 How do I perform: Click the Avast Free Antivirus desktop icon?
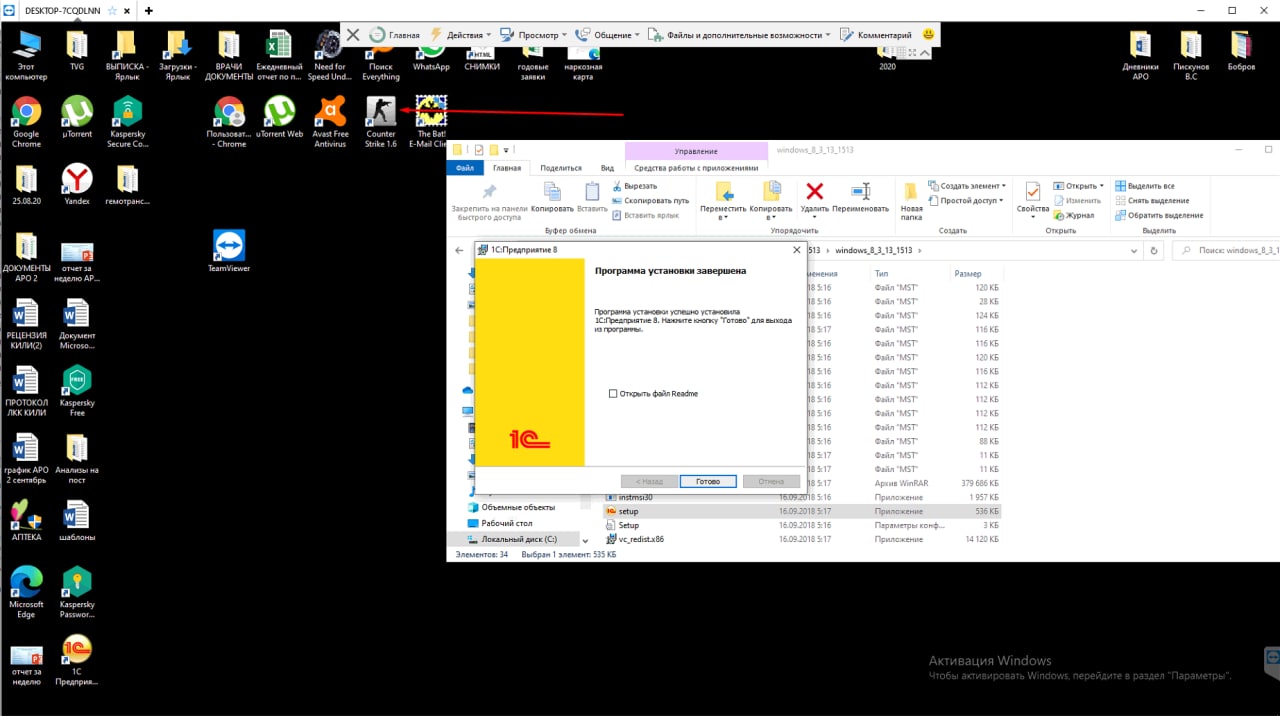pyautogui.click(x=330, y=112)
